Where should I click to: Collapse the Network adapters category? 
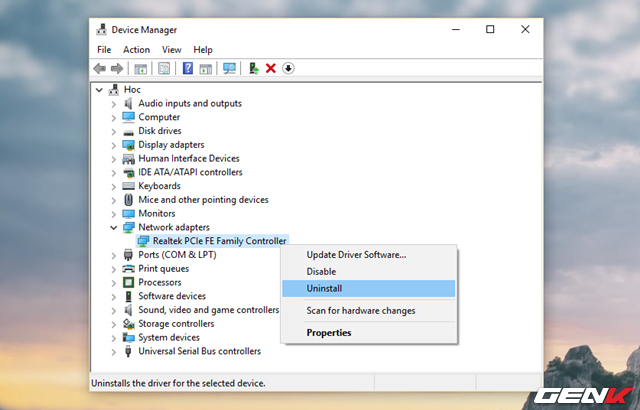(113, 228)
